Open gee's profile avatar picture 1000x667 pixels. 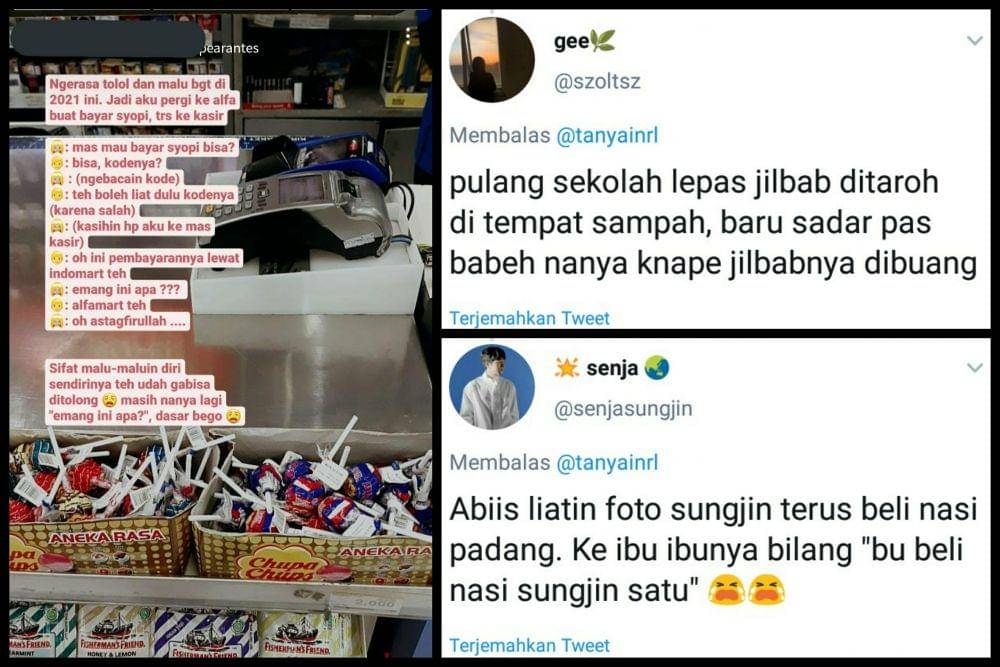click(492, 60)
